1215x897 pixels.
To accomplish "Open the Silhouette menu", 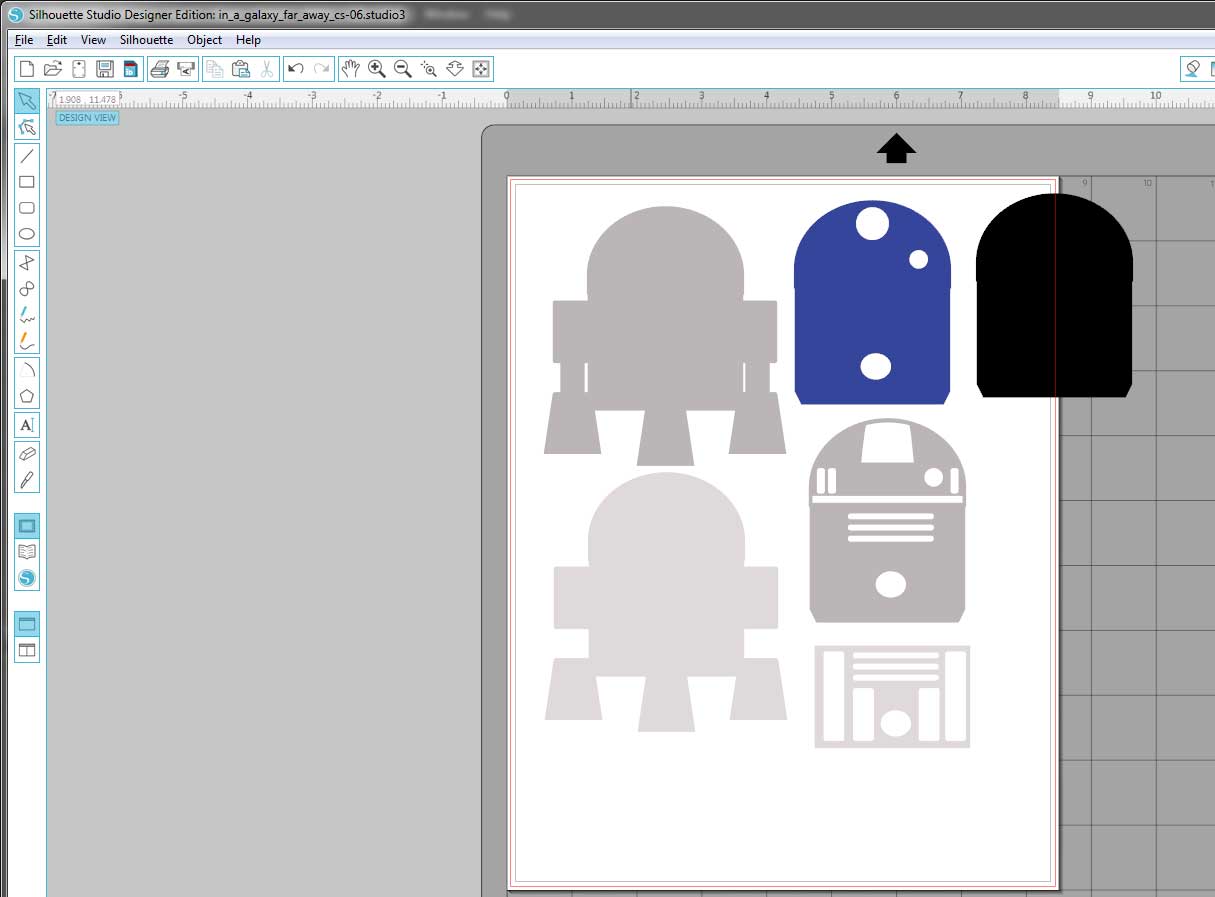I will pos(146,40).
